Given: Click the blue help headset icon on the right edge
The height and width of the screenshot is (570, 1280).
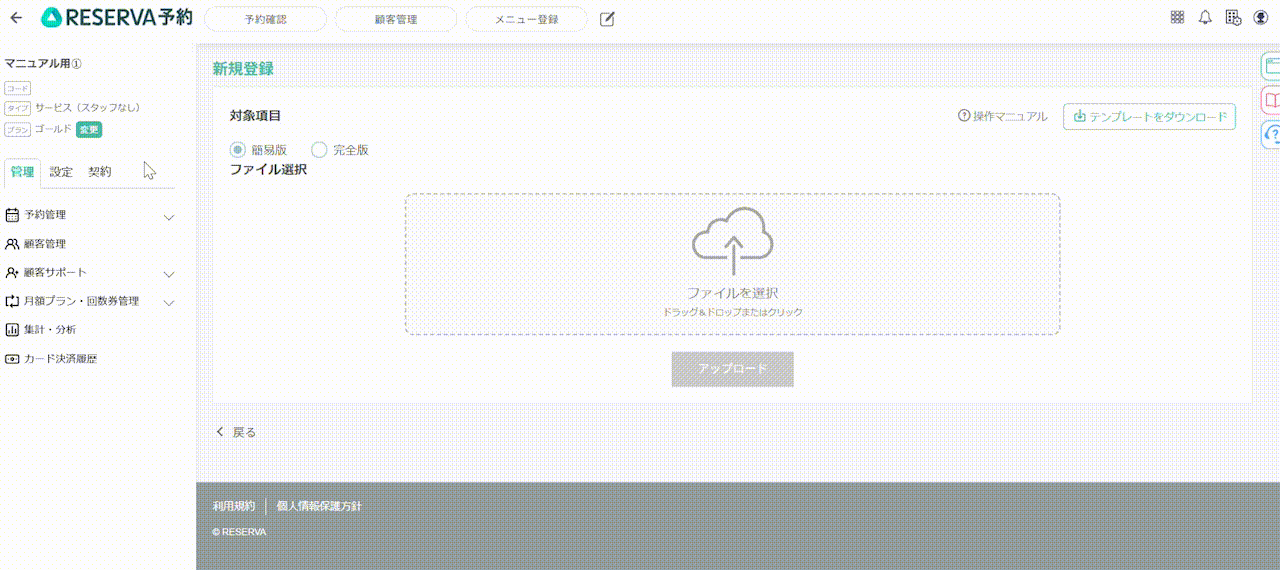Looking at the screenshot, I should click(x=1270, y=133).
